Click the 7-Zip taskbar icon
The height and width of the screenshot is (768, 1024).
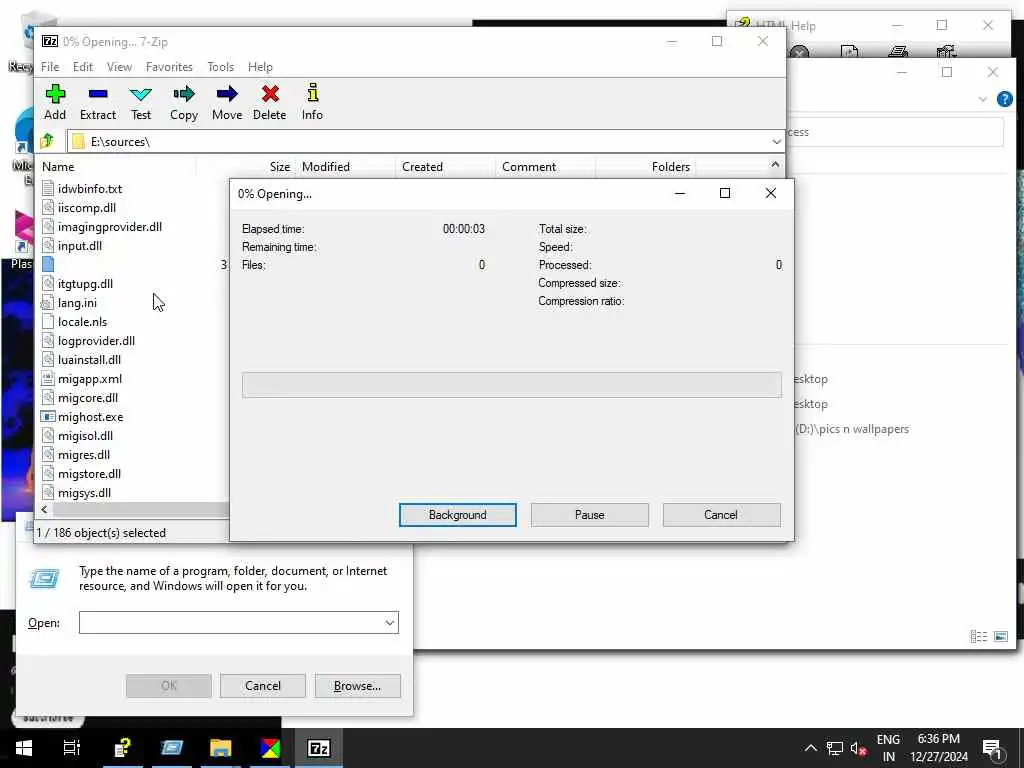tap(319, 748)
